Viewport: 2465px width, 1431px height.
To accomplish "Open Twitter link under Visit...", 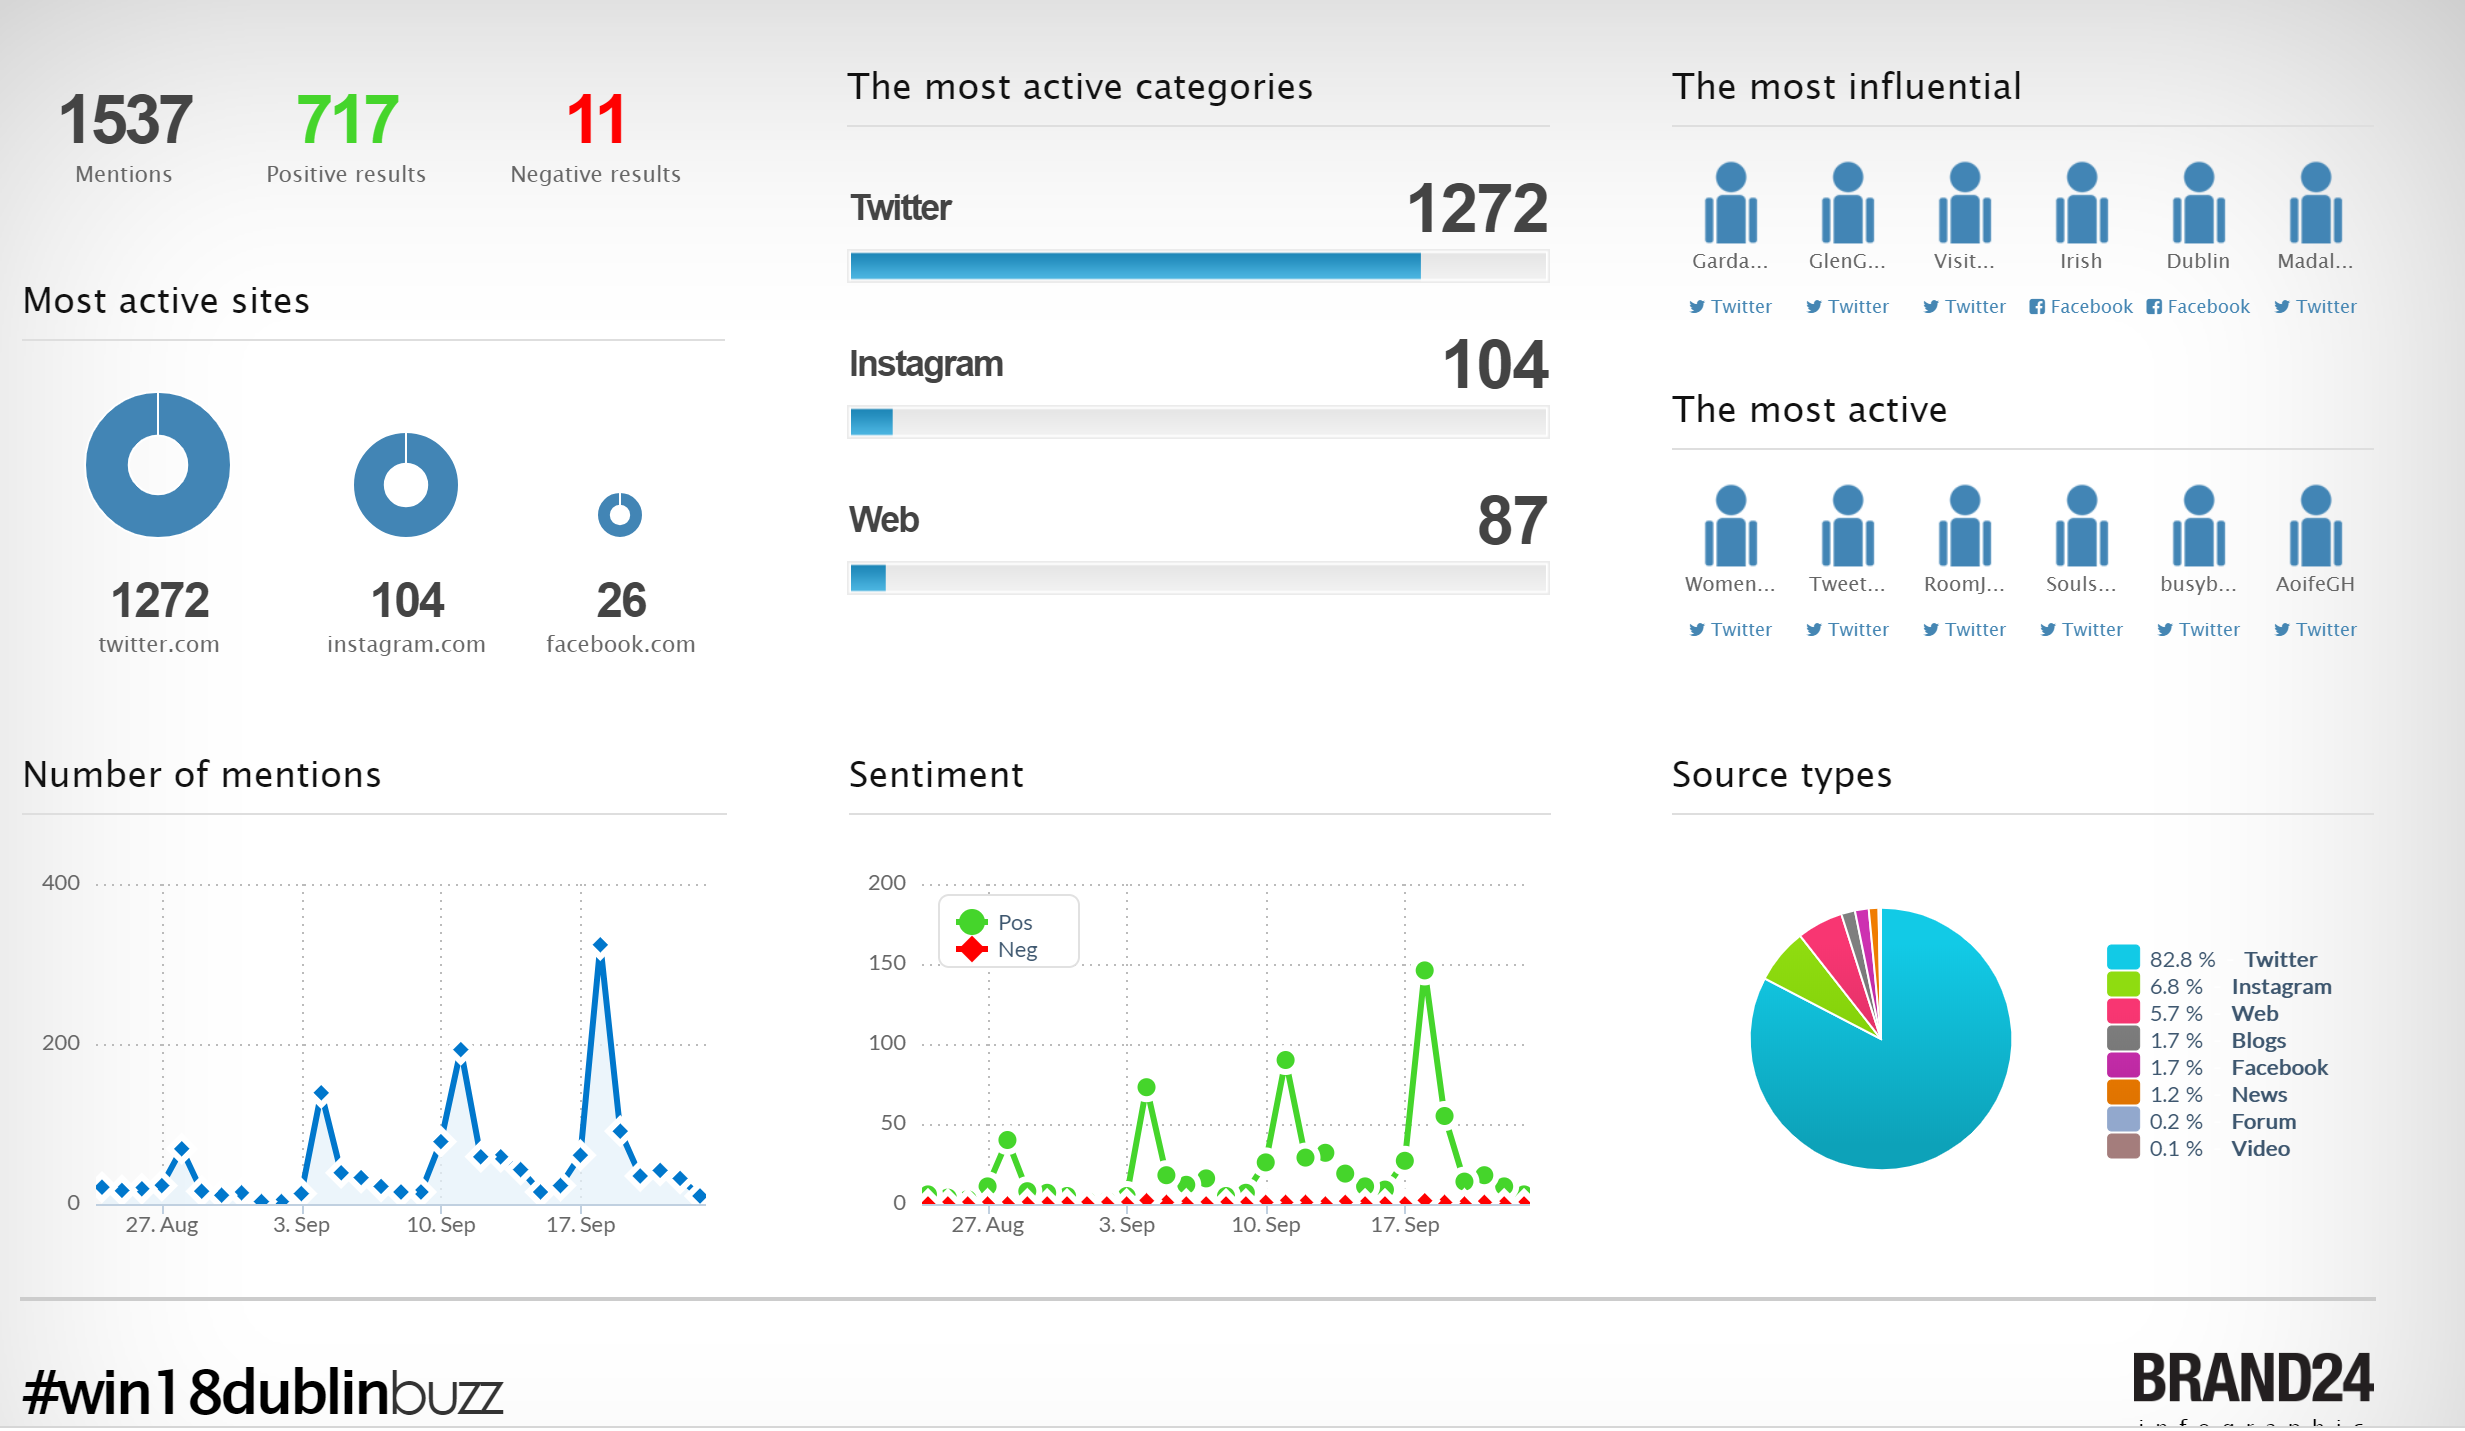I will click(x=1964, y=306).
